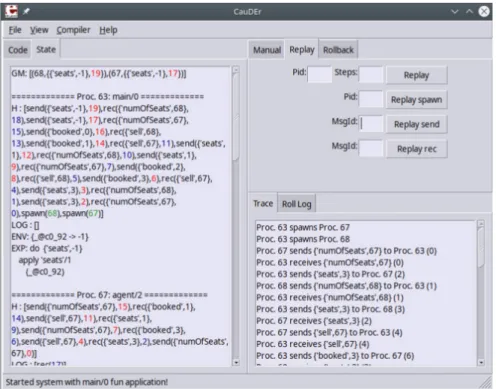Open the View menu
This screenshot has width=496, height=389.
pos(39,30)
